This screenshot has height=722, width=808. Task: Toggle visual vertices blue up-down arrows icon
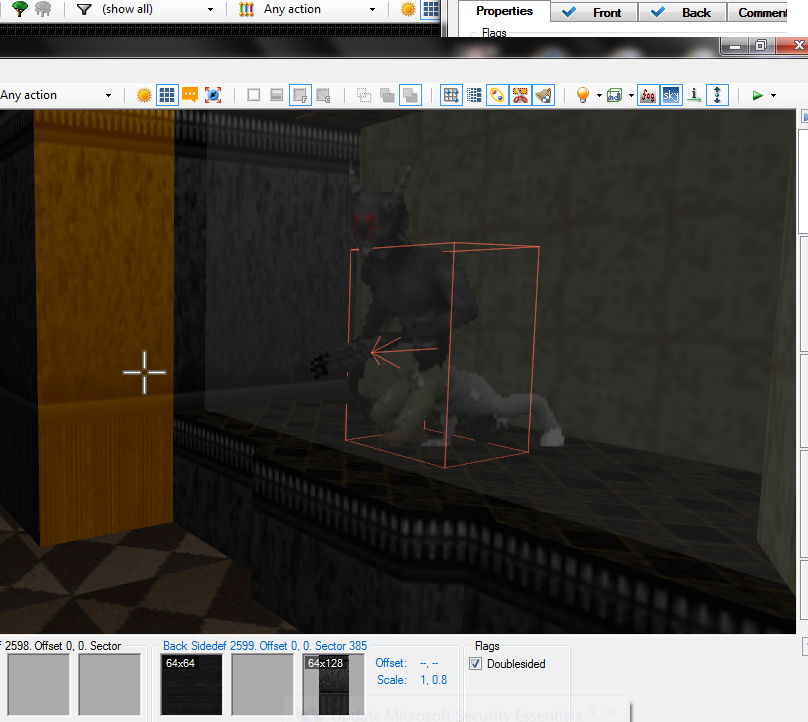[x=717, y=95]
